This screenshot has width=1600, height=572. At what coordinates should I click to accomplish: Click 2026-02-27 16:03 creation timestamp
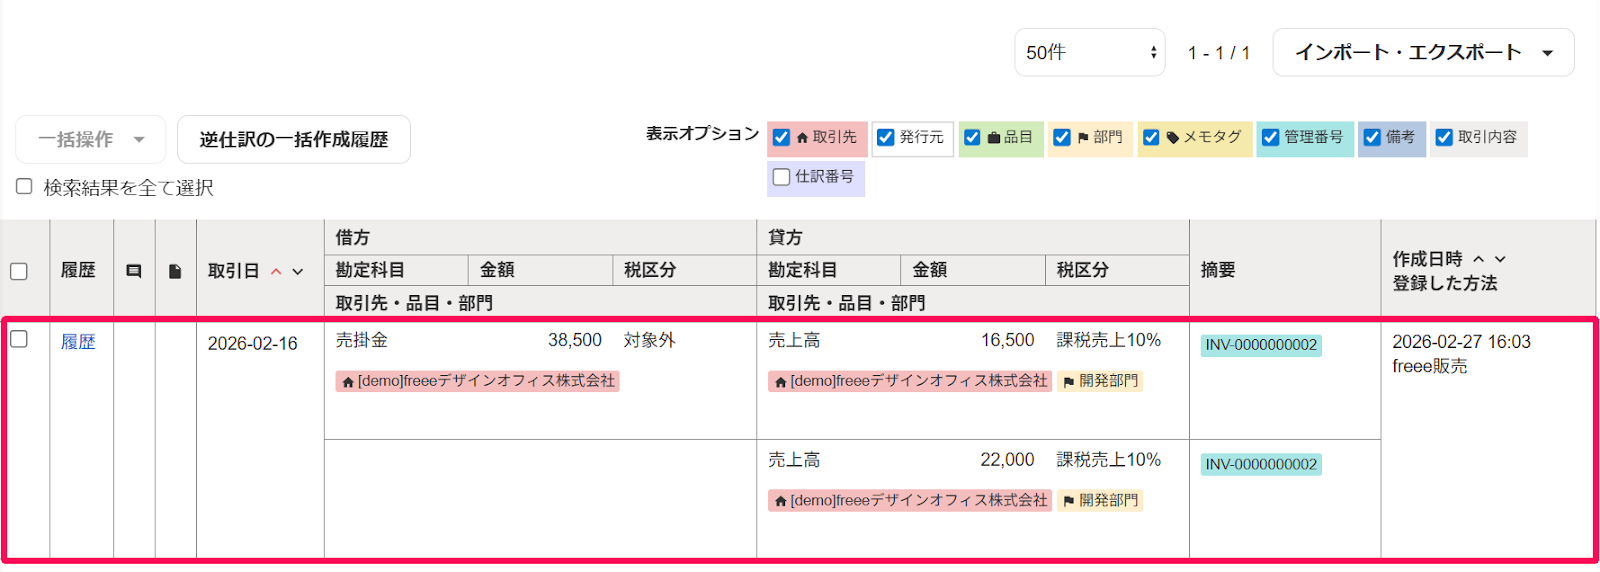[x=1461, y=342]
